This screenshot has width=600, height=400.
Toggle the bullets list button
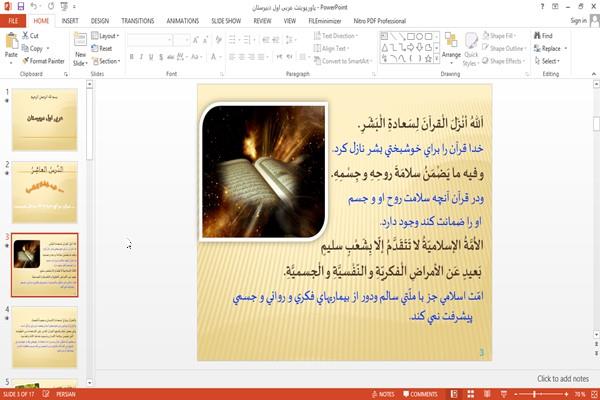[234, 39]
